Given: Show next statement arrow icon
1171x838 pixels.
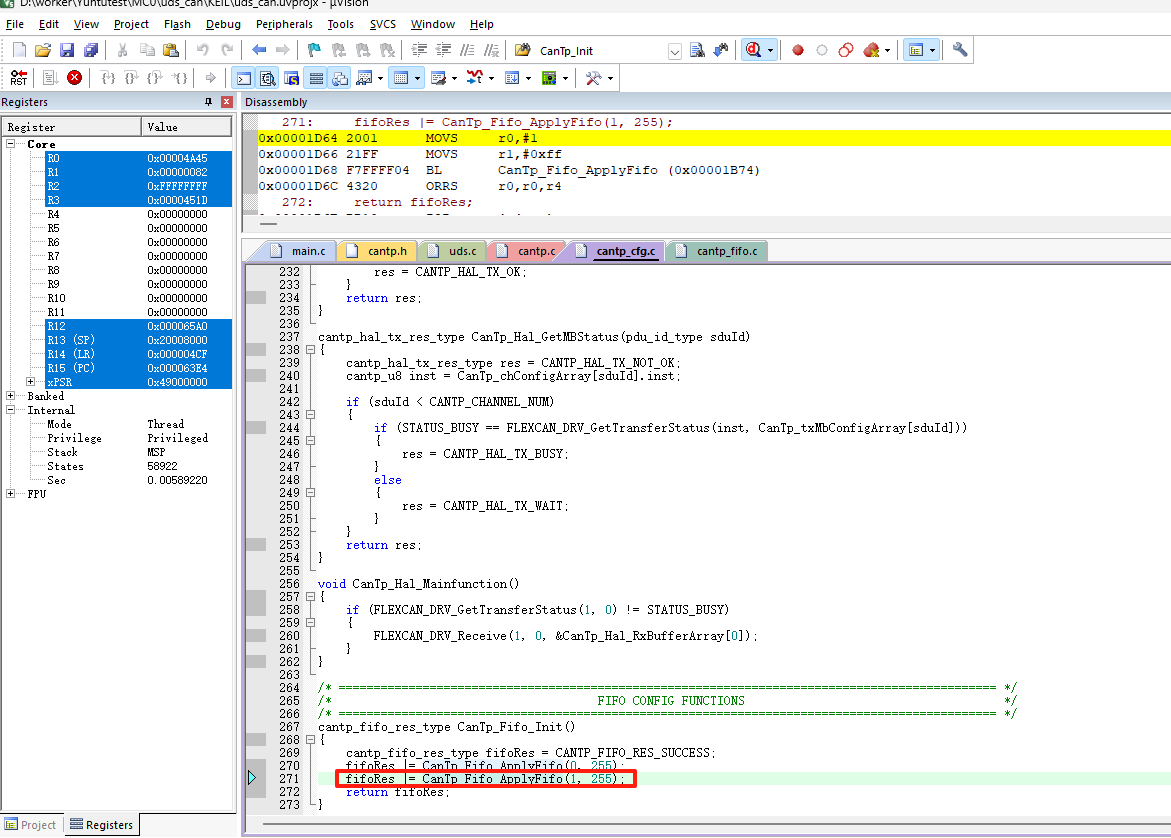Looking at the screenshot, I should point(211,78).
